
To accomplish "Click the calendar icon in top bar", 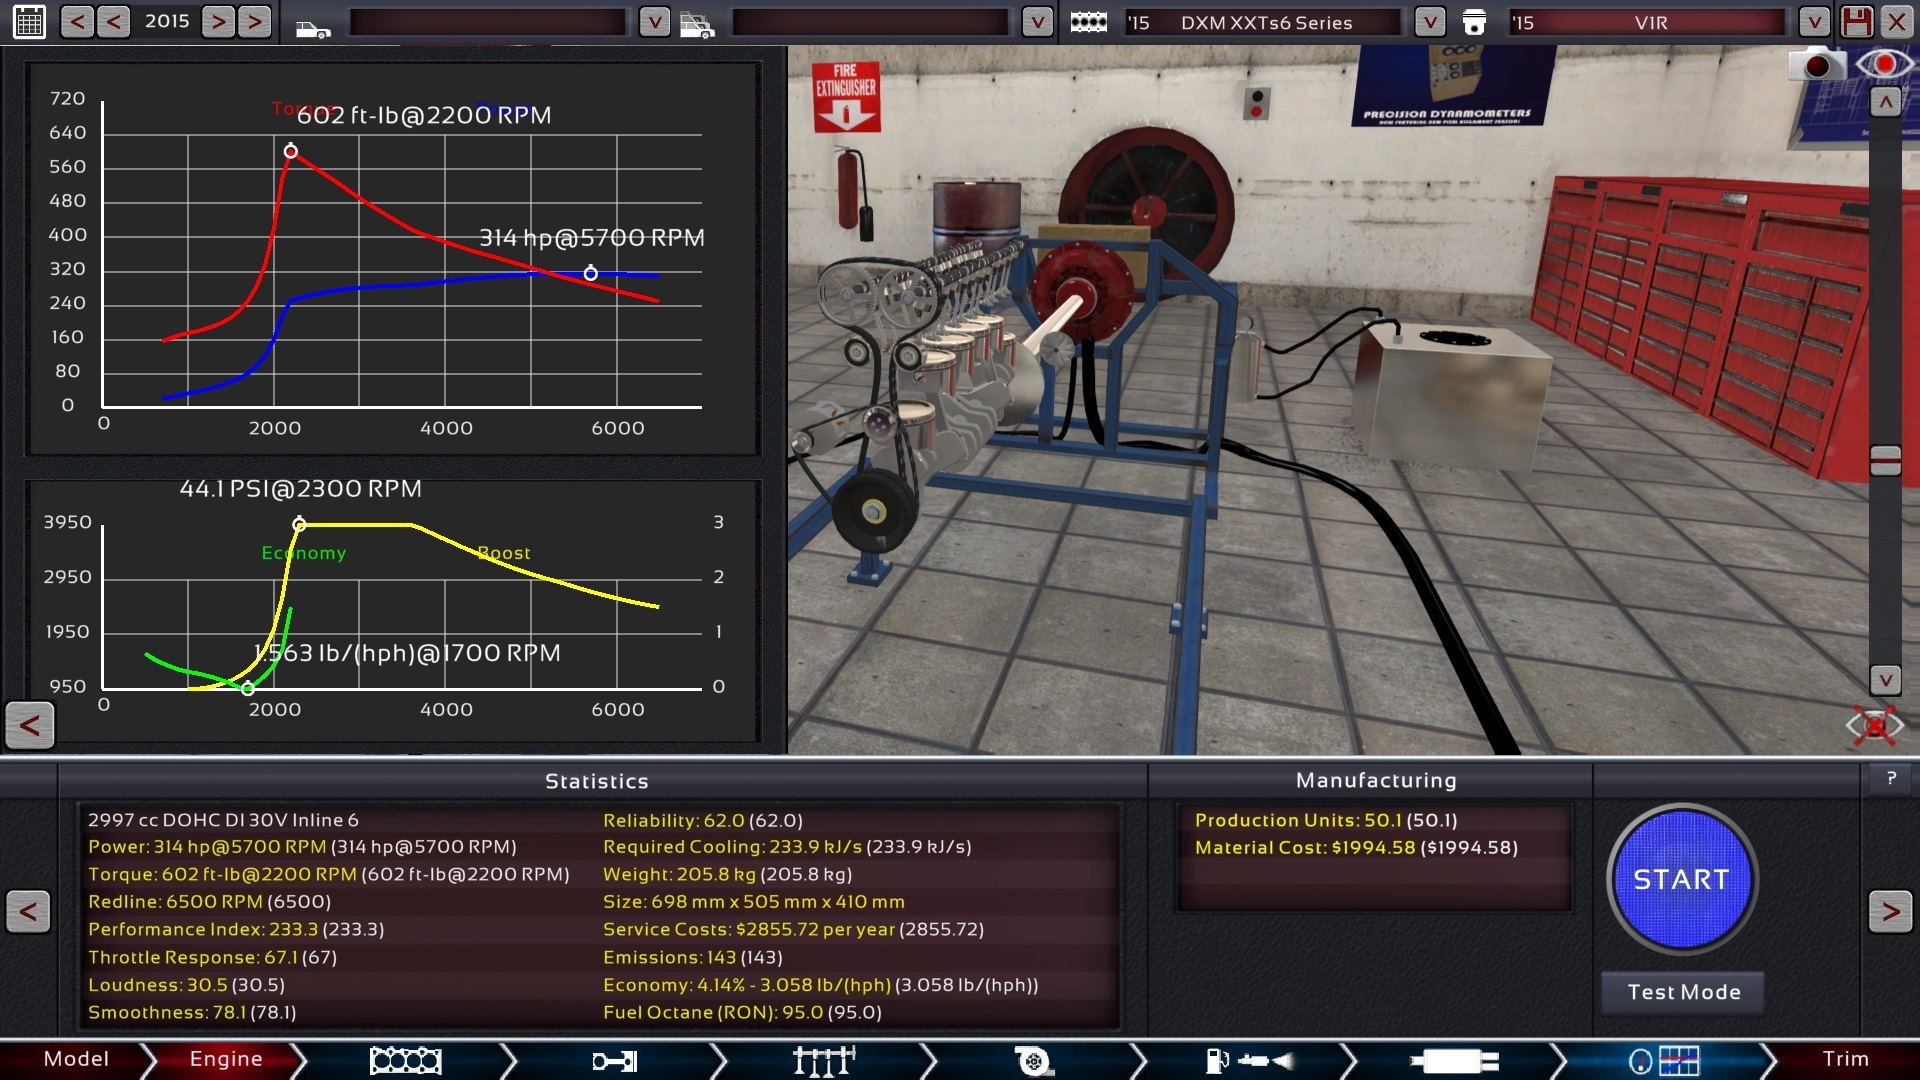I will 29,21.
